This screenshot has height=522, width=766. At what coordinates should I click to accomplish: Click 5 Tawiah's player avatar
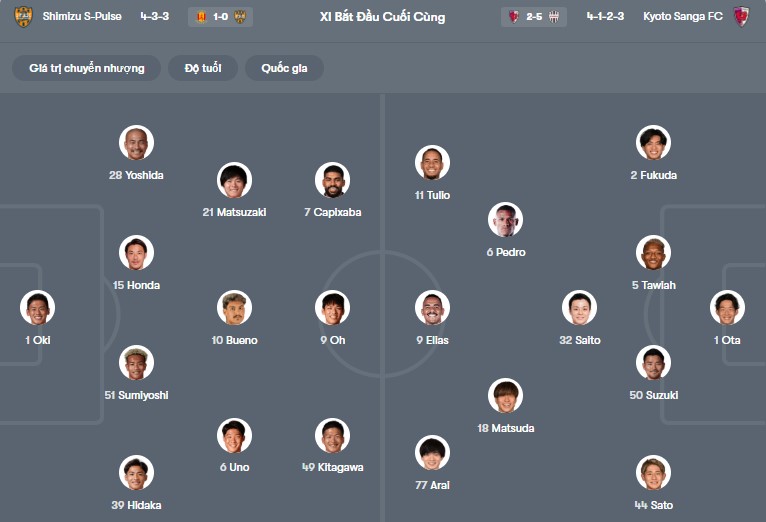[x=654, y=253]
